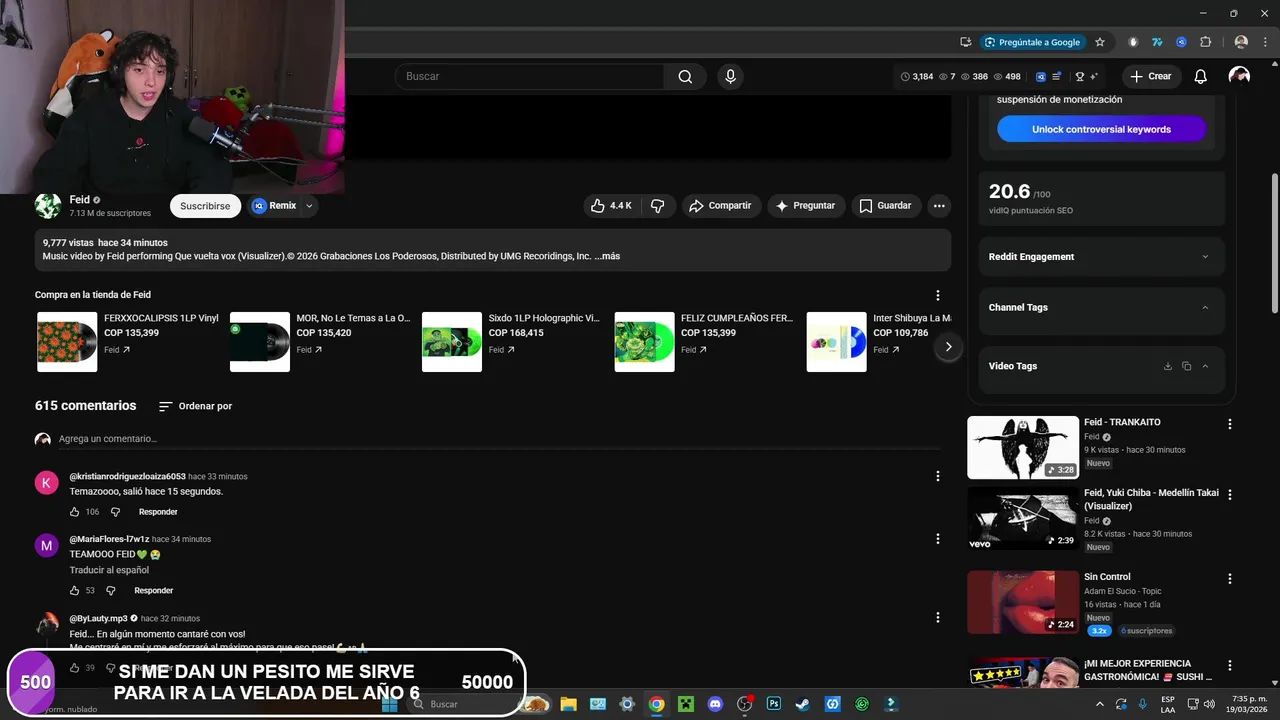The width and height of the screenshot is (1280, 720).
Task: Save the video with Guardar
Action: [886, 205]
